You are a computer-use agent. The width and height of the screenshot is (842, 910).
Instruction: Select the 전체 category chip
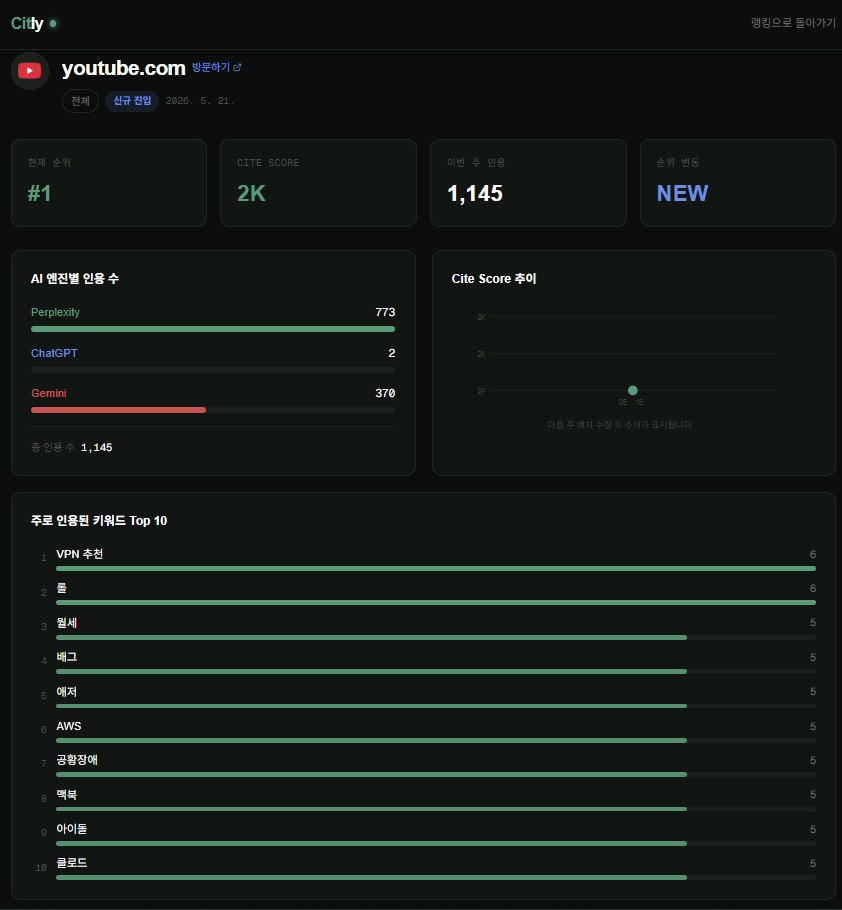(80, 101)
